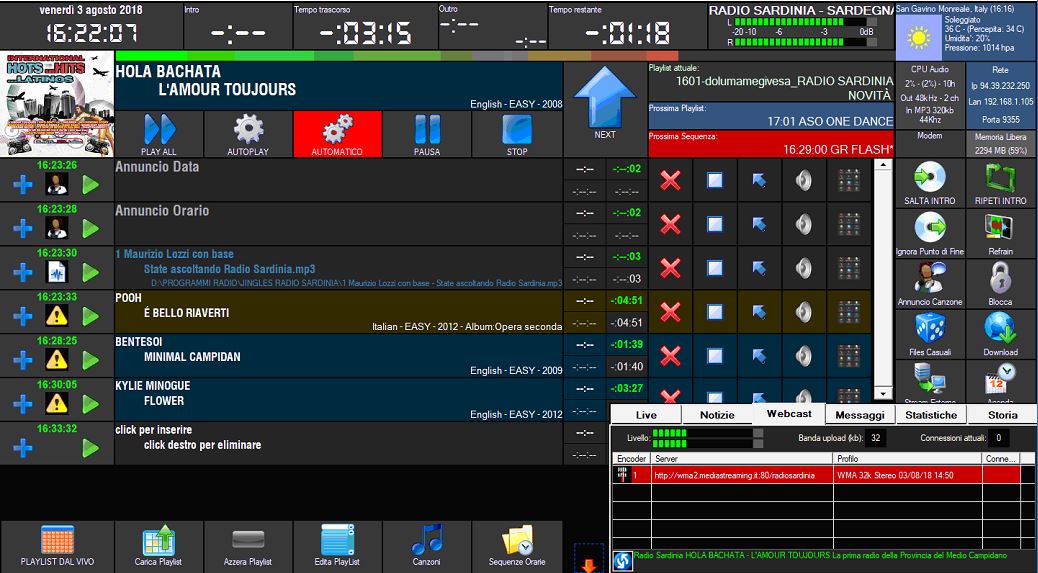Switch to the Notizie tab

[x=718, y=415]
